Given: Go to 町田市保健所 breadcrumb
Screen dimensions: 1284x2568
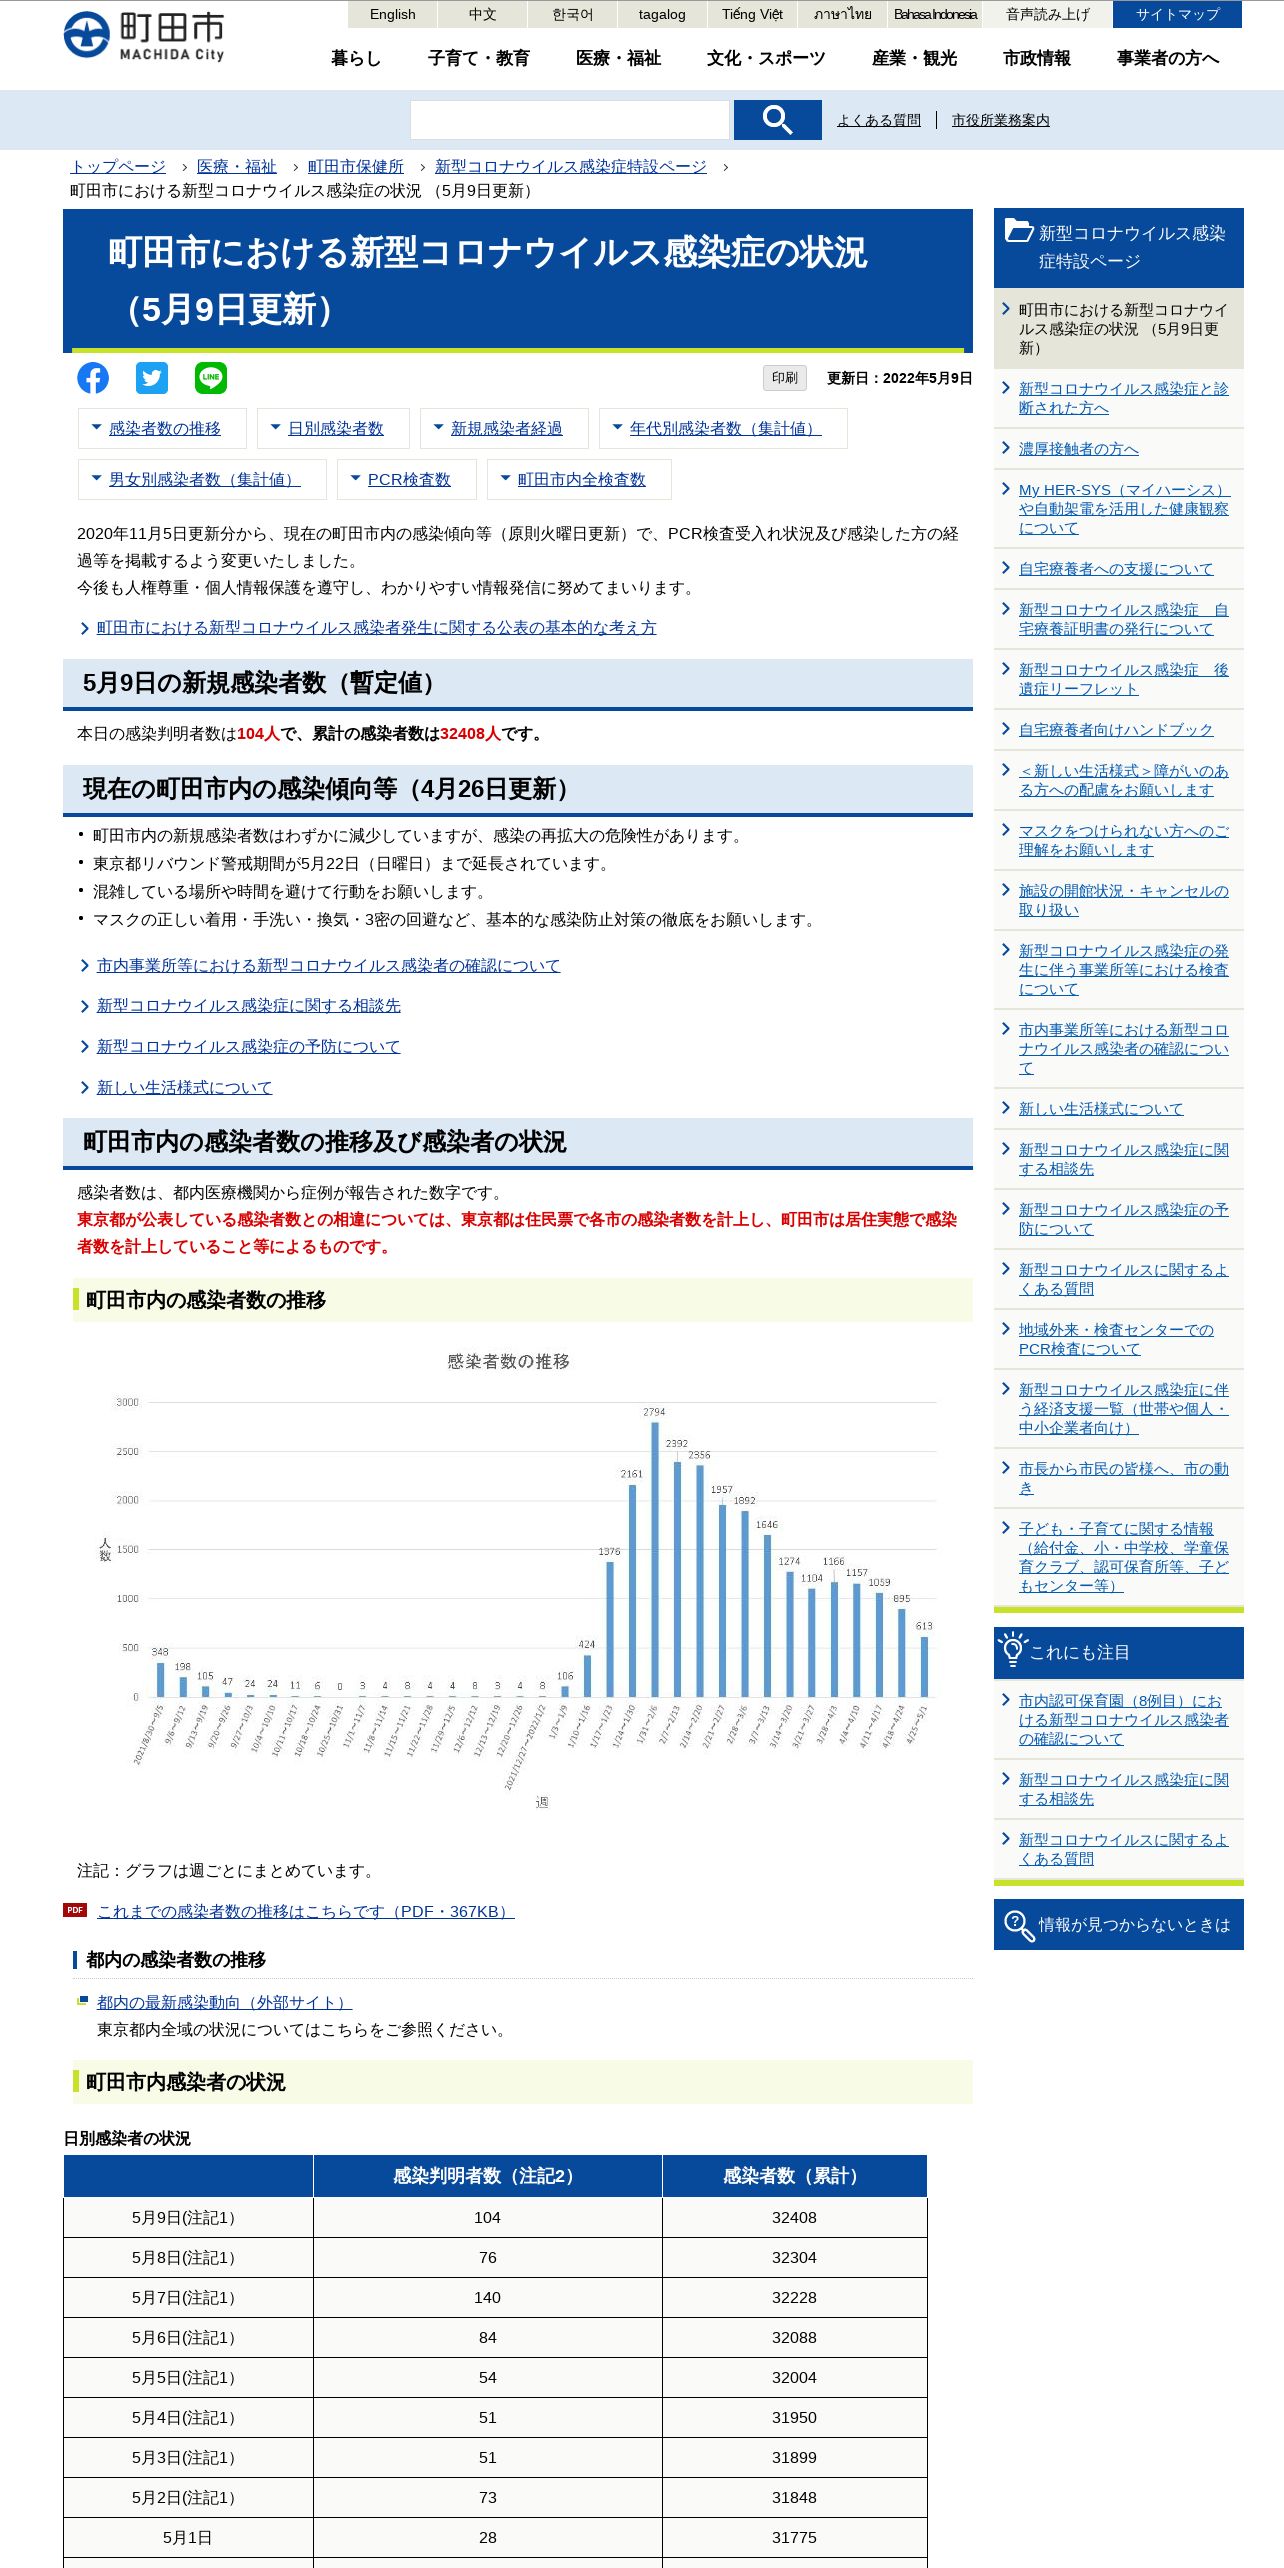Looking at the screenshot, I should pos(356,166).
